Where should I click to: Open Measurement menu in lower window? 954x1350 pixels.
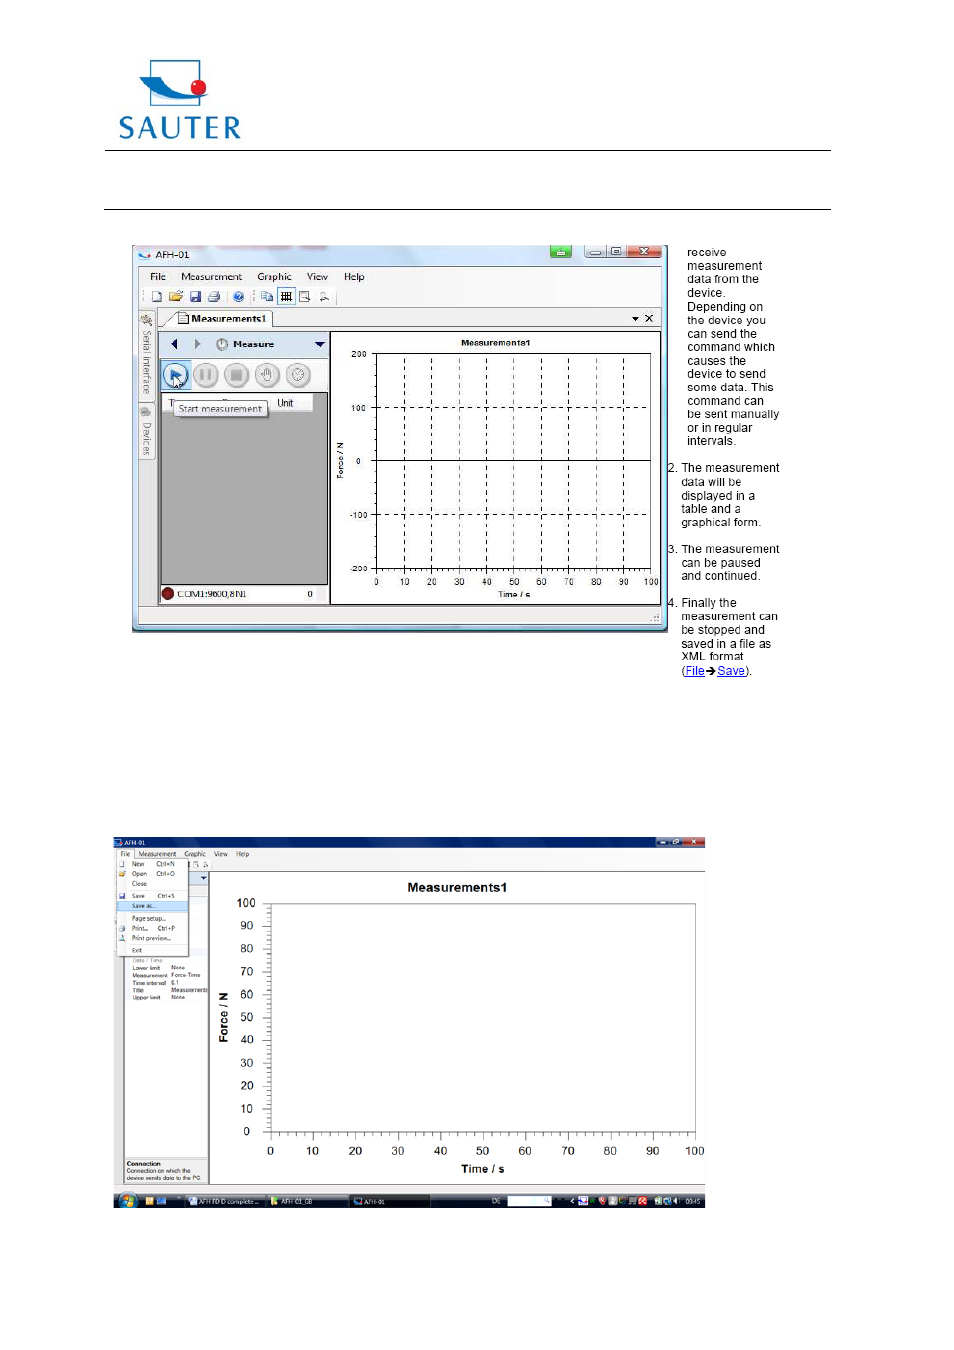157,854
